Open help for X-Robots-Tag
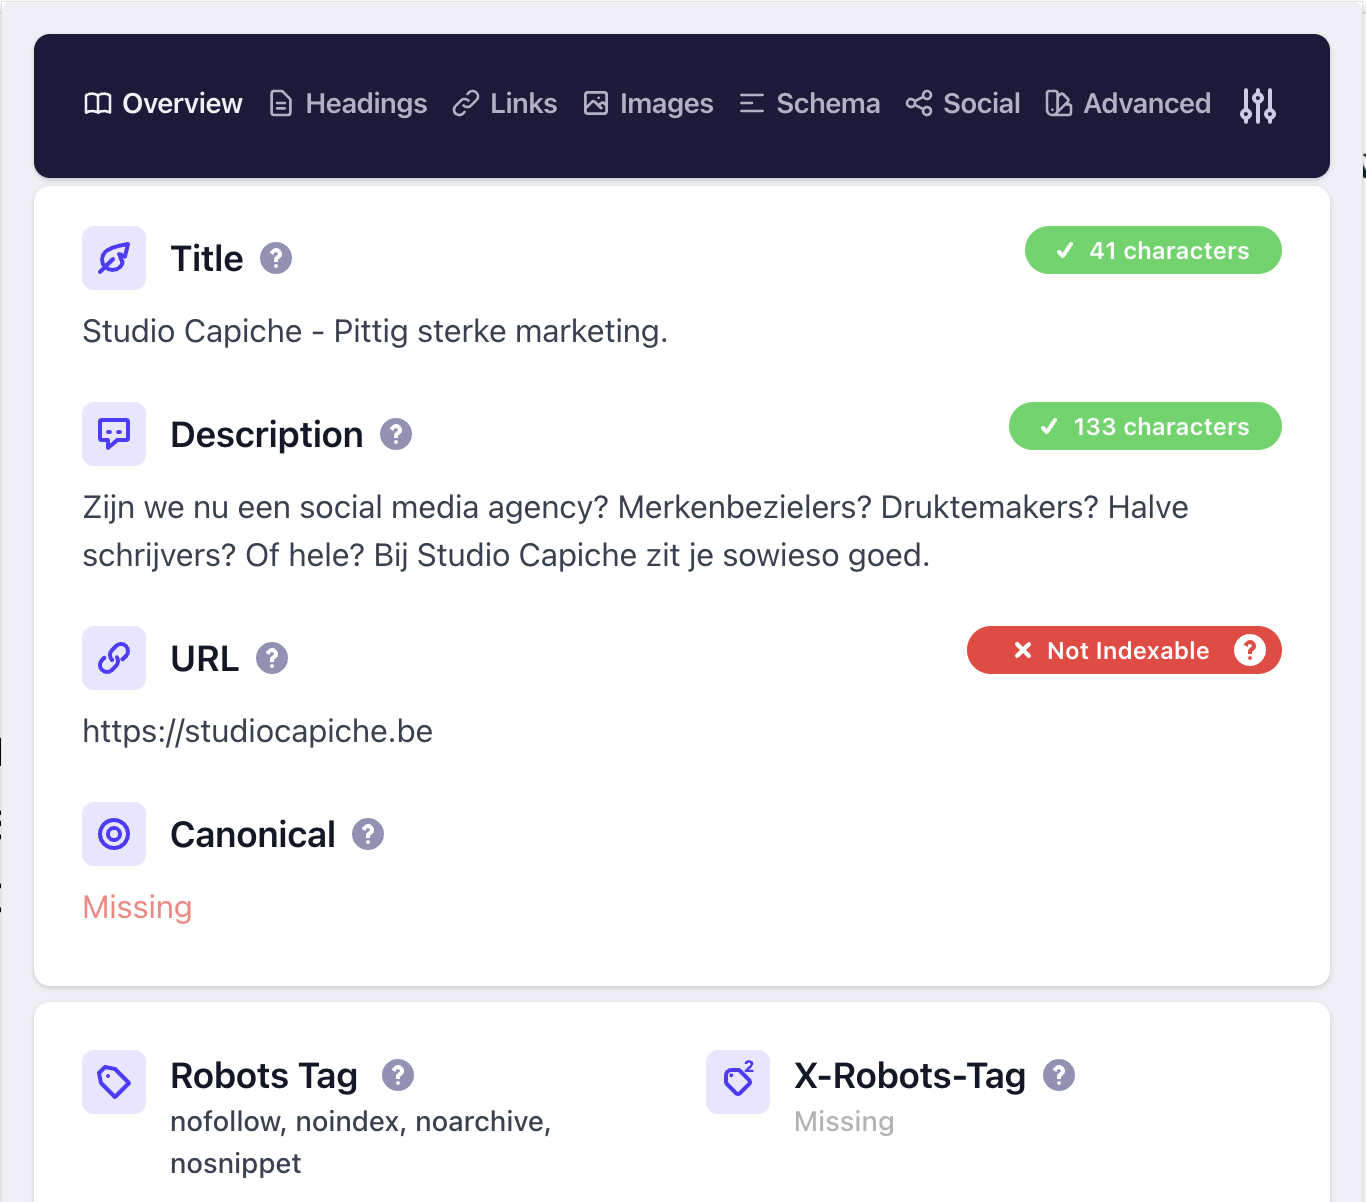1366x1202 pixels. (1059, 1075)
